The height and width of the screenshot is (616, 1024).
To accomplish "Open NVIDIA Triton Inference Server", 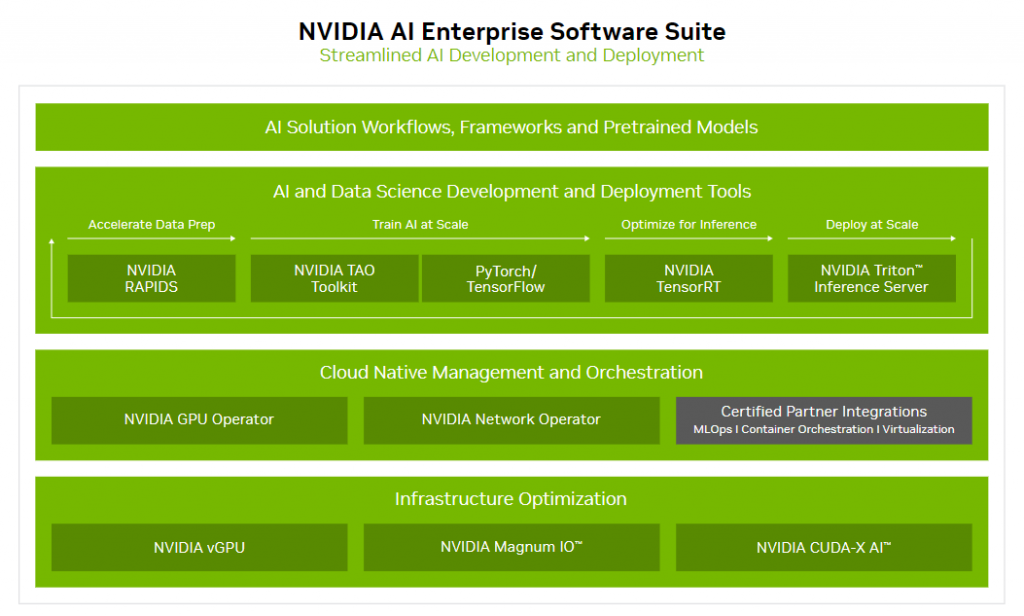I will (871, 278).
